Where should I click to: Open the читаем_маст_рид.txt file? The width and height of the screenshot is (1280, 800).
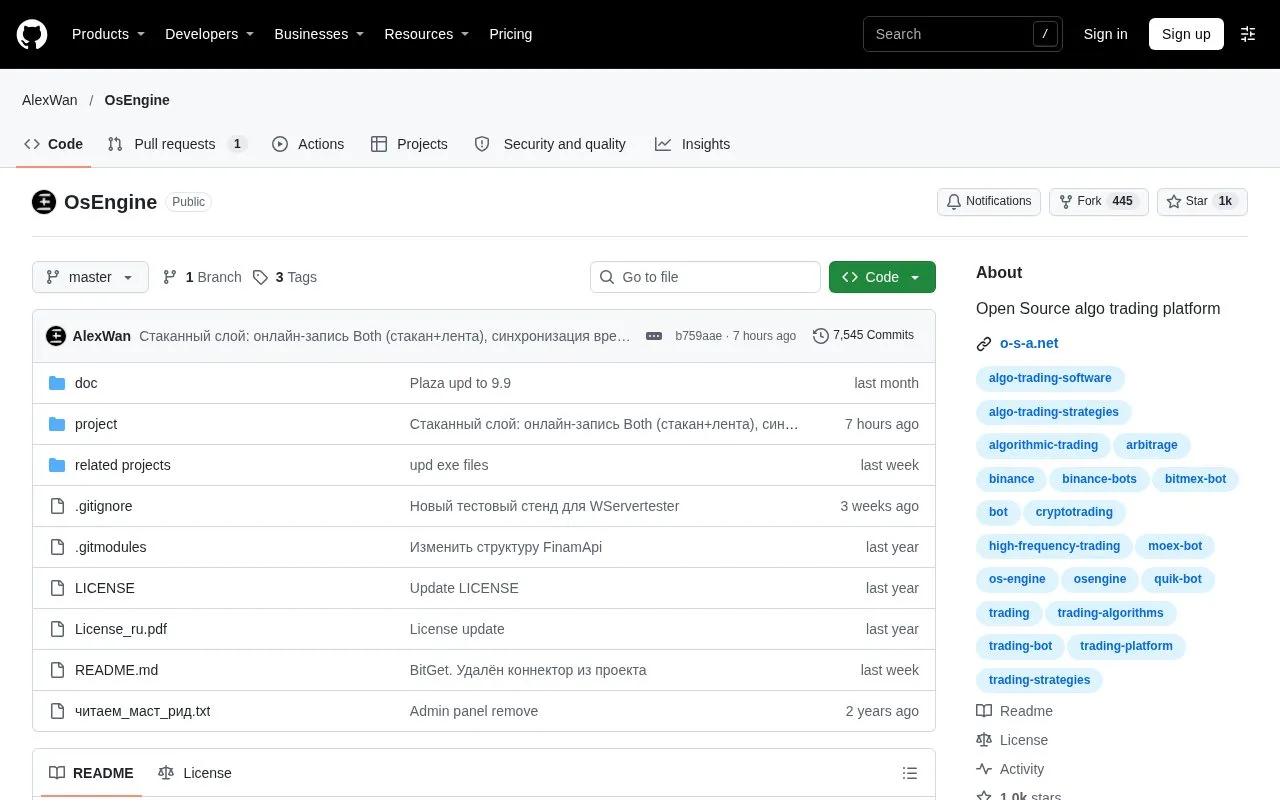pos(142,711)
